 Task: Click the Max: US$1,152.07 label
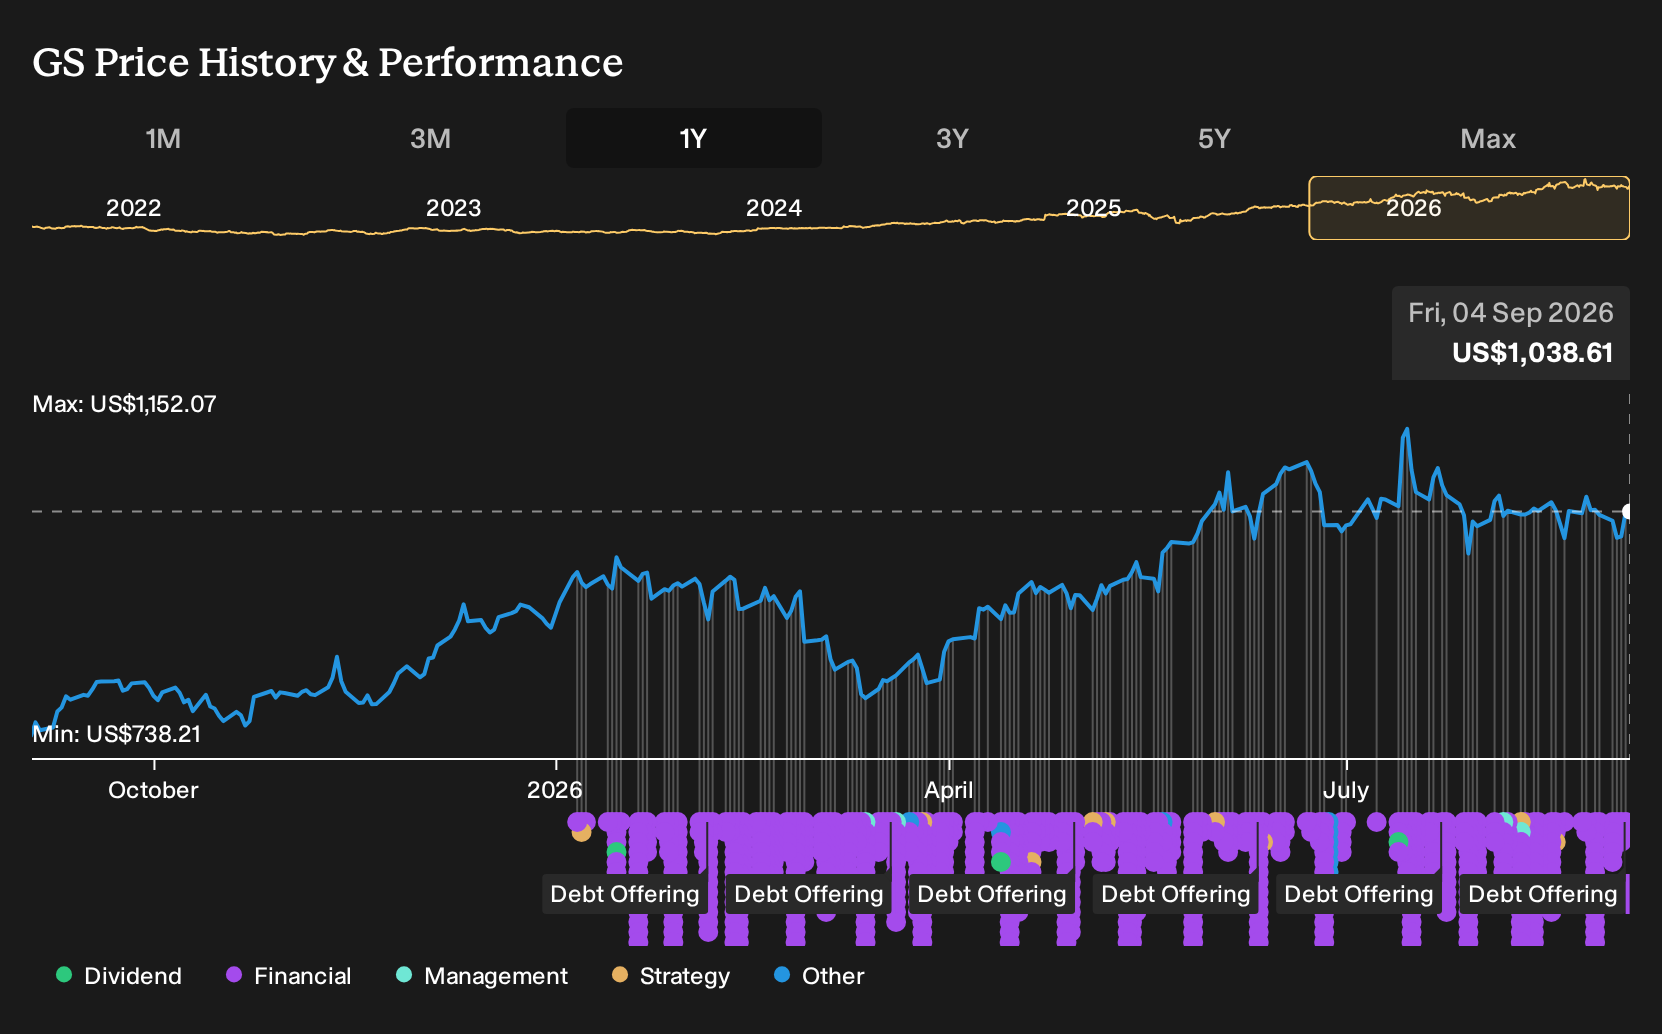[125, 404]
